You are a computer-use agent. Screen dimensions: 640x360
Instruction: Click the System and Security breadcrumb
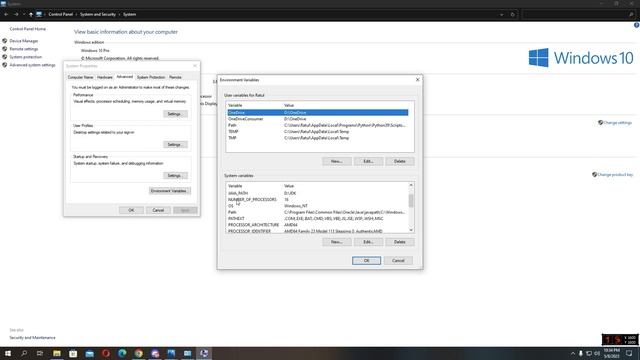tap(98, 14)
